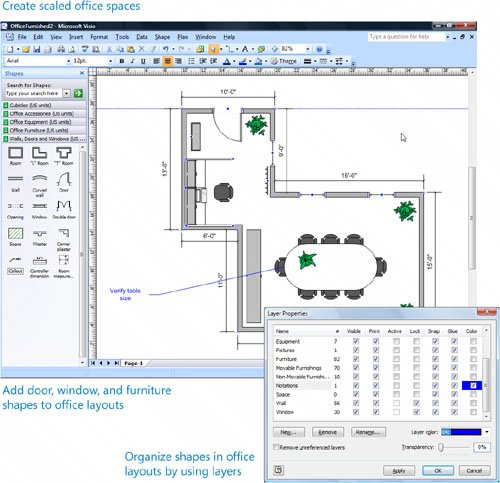Check Remove unreferenced layers option
The width and height of the screenshot is (500, 483).
pos(276,447)
